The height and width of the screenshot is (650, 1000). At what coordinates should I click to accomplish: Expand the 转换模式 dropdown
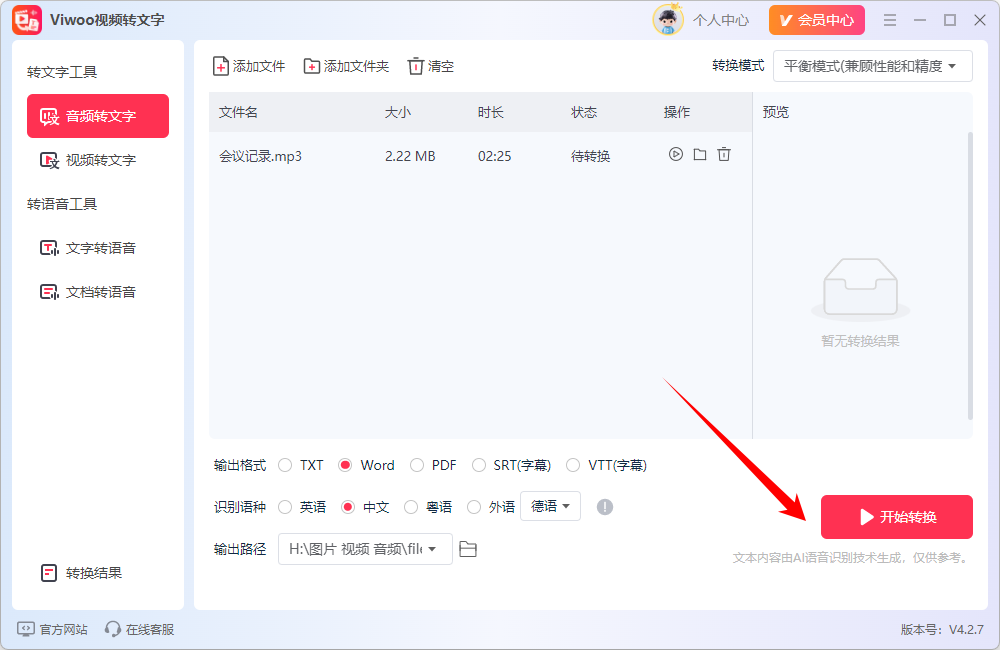(872, 66)
